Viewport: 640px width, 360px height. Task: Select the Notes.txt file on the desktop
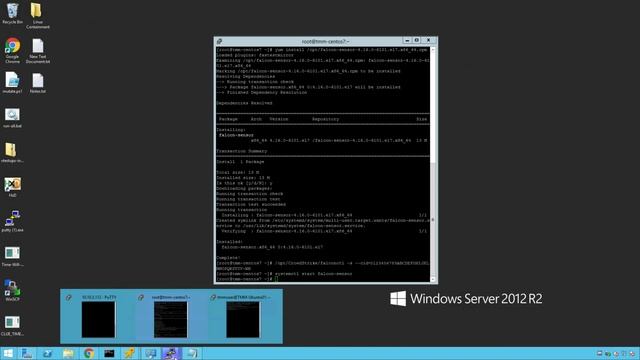click(x=38, y=83)
